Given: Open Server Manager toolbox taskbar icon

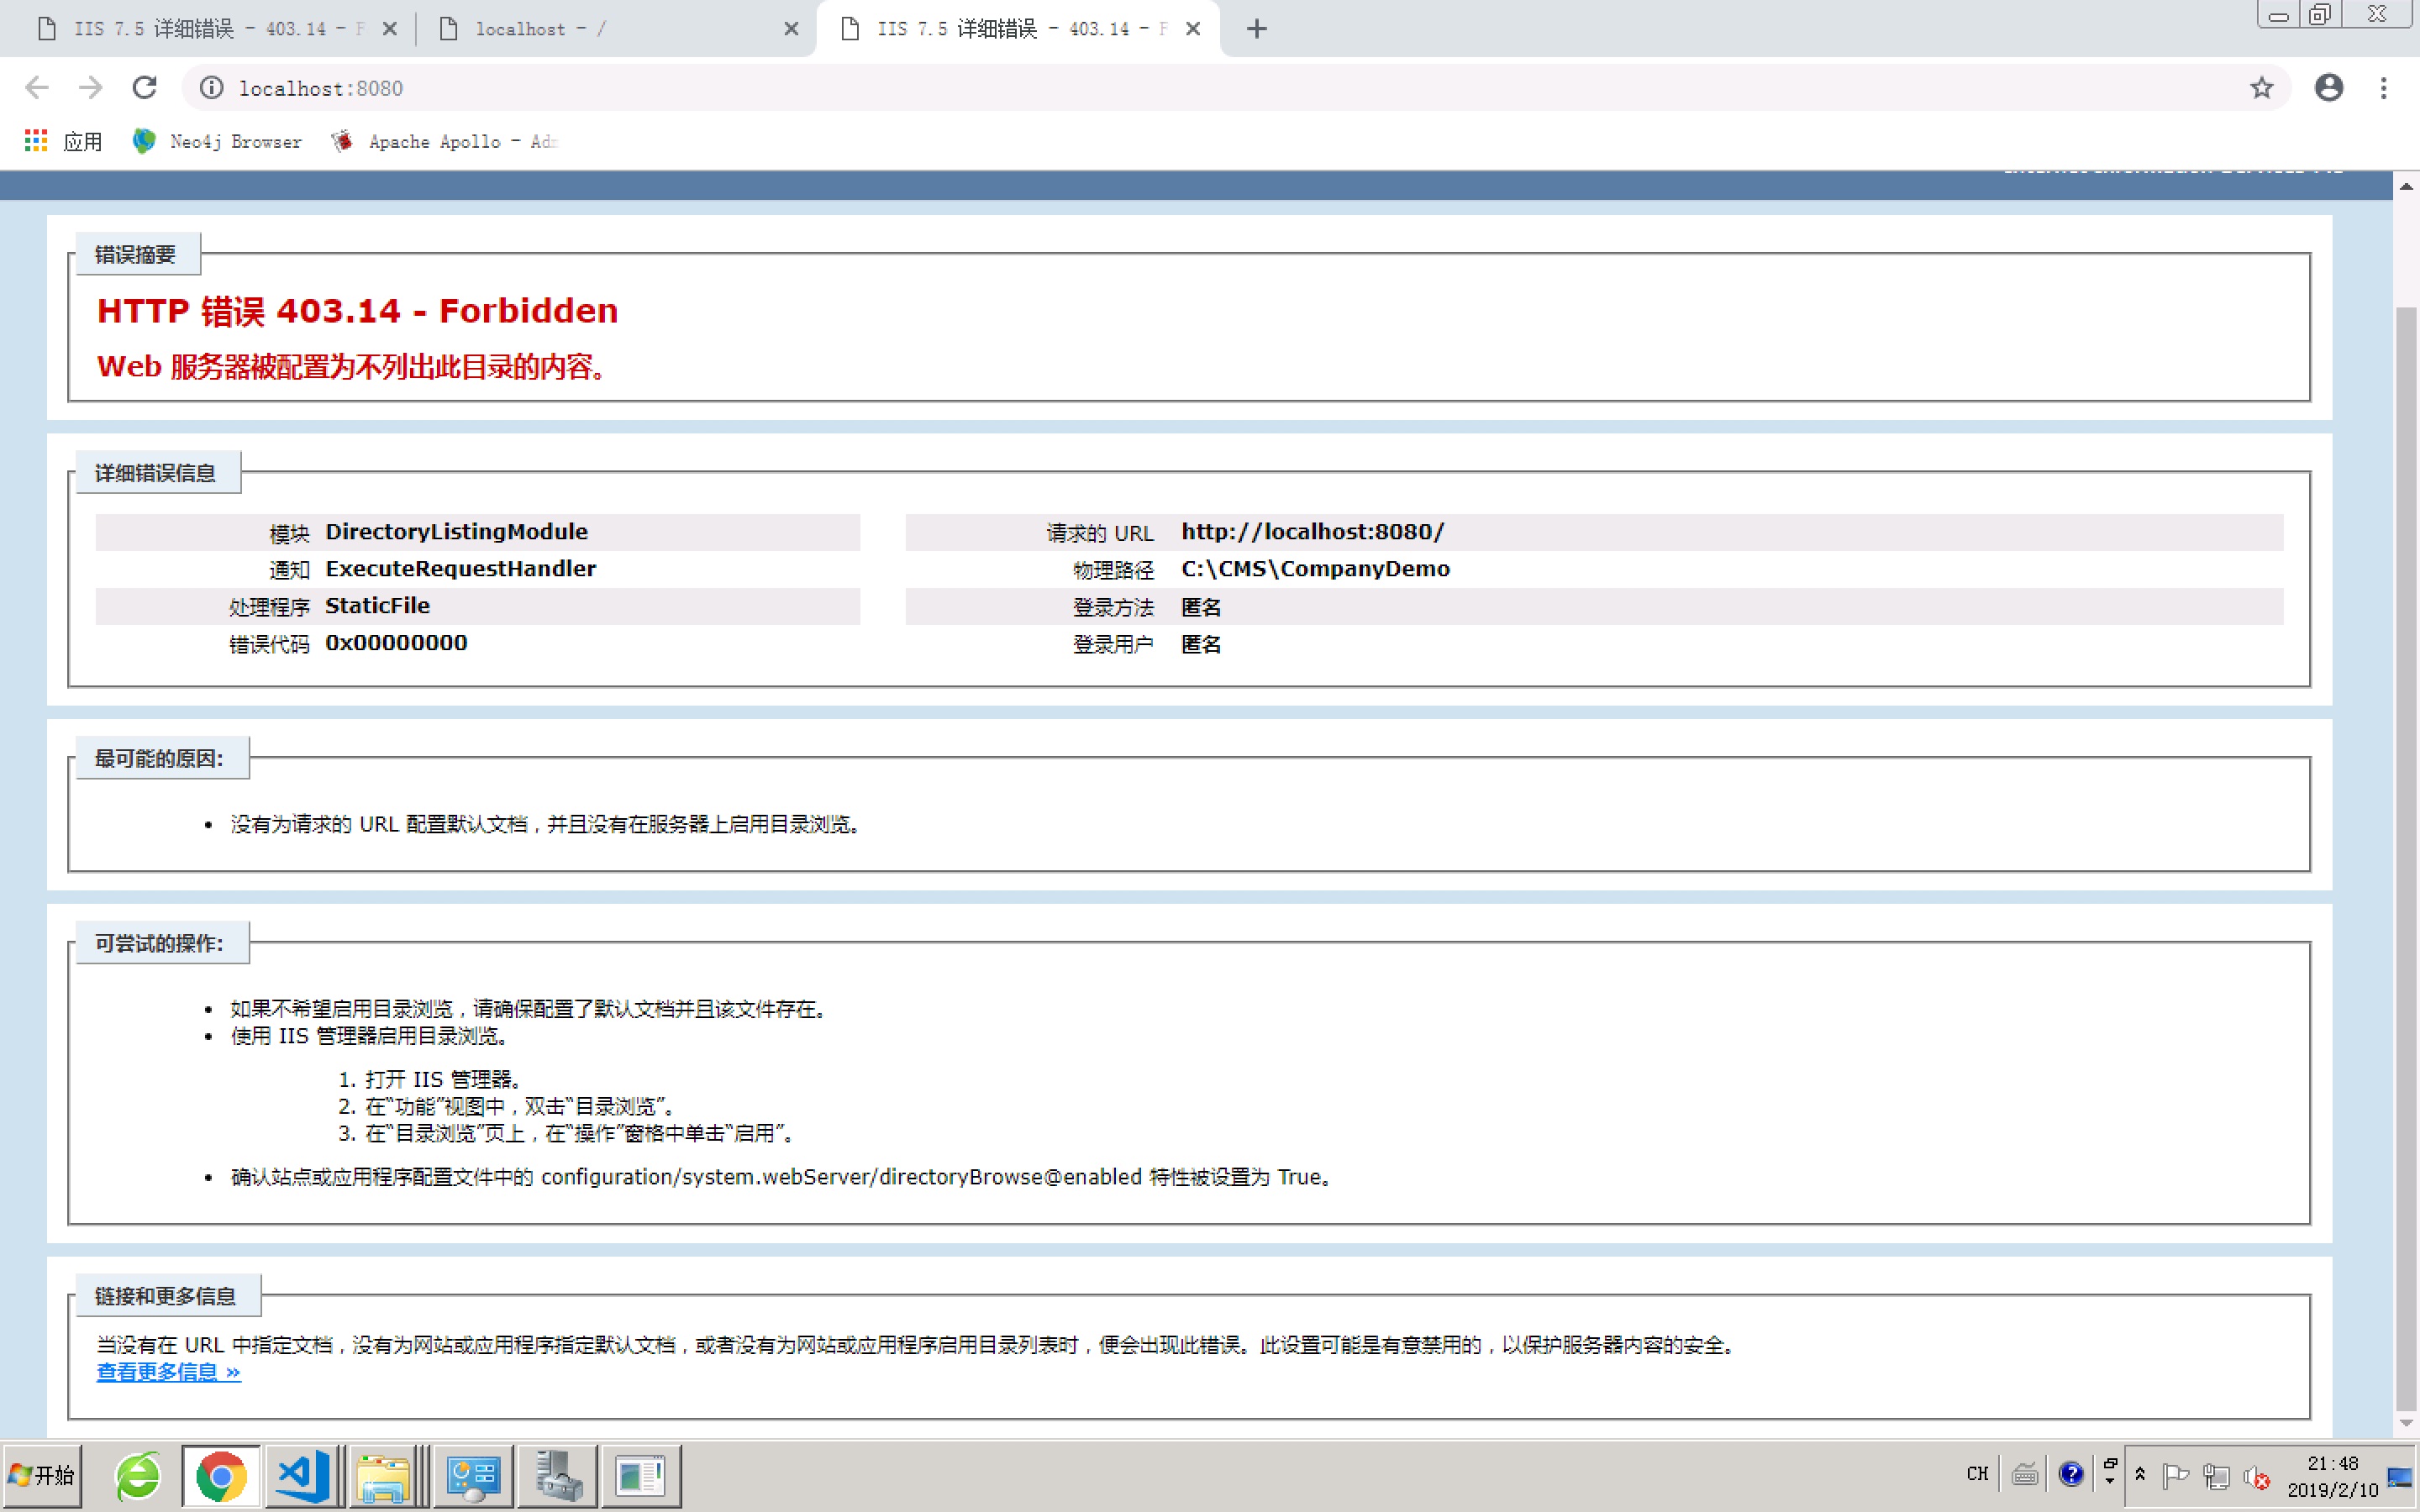Looking at the screenshot, I should [x=556, y=1475].
